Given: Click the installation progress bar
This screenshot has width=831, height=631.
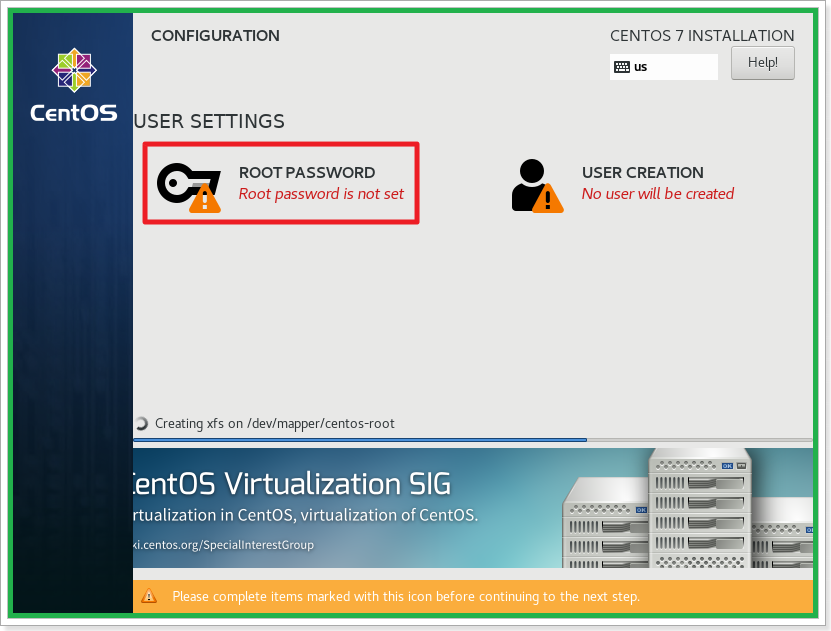Looking at the screenshot, I should (x=473, y=440).
